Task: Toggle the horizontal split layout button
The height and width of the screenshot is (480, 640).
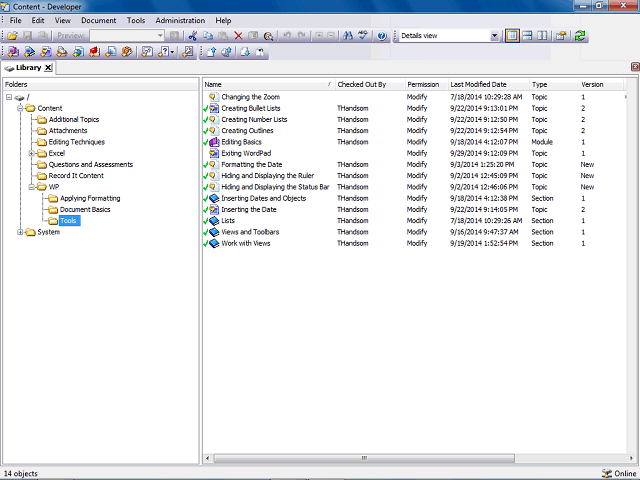Action: (x=527, y=36)
